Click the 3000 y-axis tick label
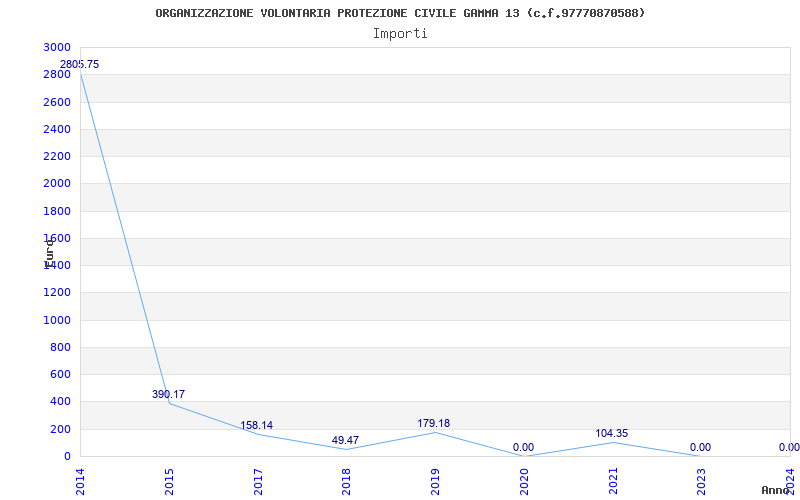Viewport: 800px width, 500px height. click(x=57, y=48)
